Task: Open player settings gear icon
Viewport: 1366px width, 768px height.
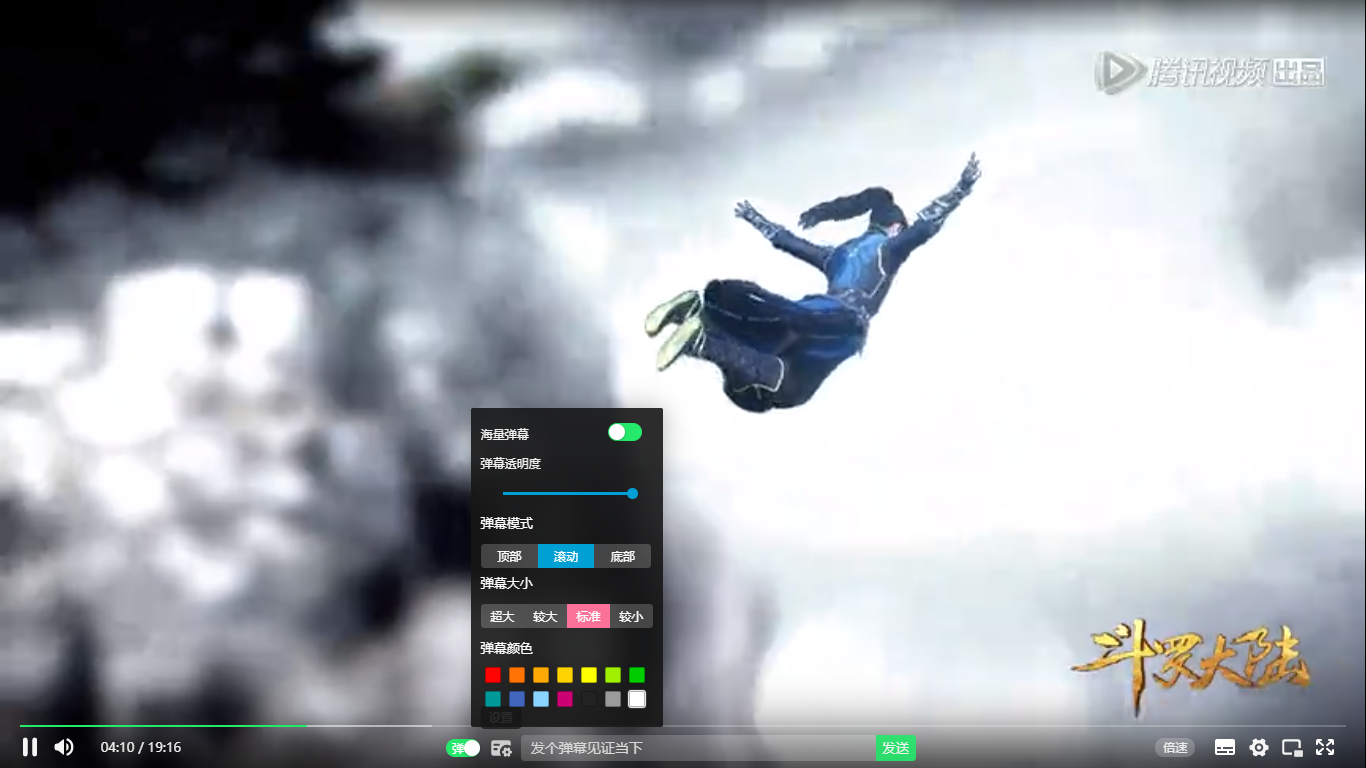Action: tap(1259, 747)
